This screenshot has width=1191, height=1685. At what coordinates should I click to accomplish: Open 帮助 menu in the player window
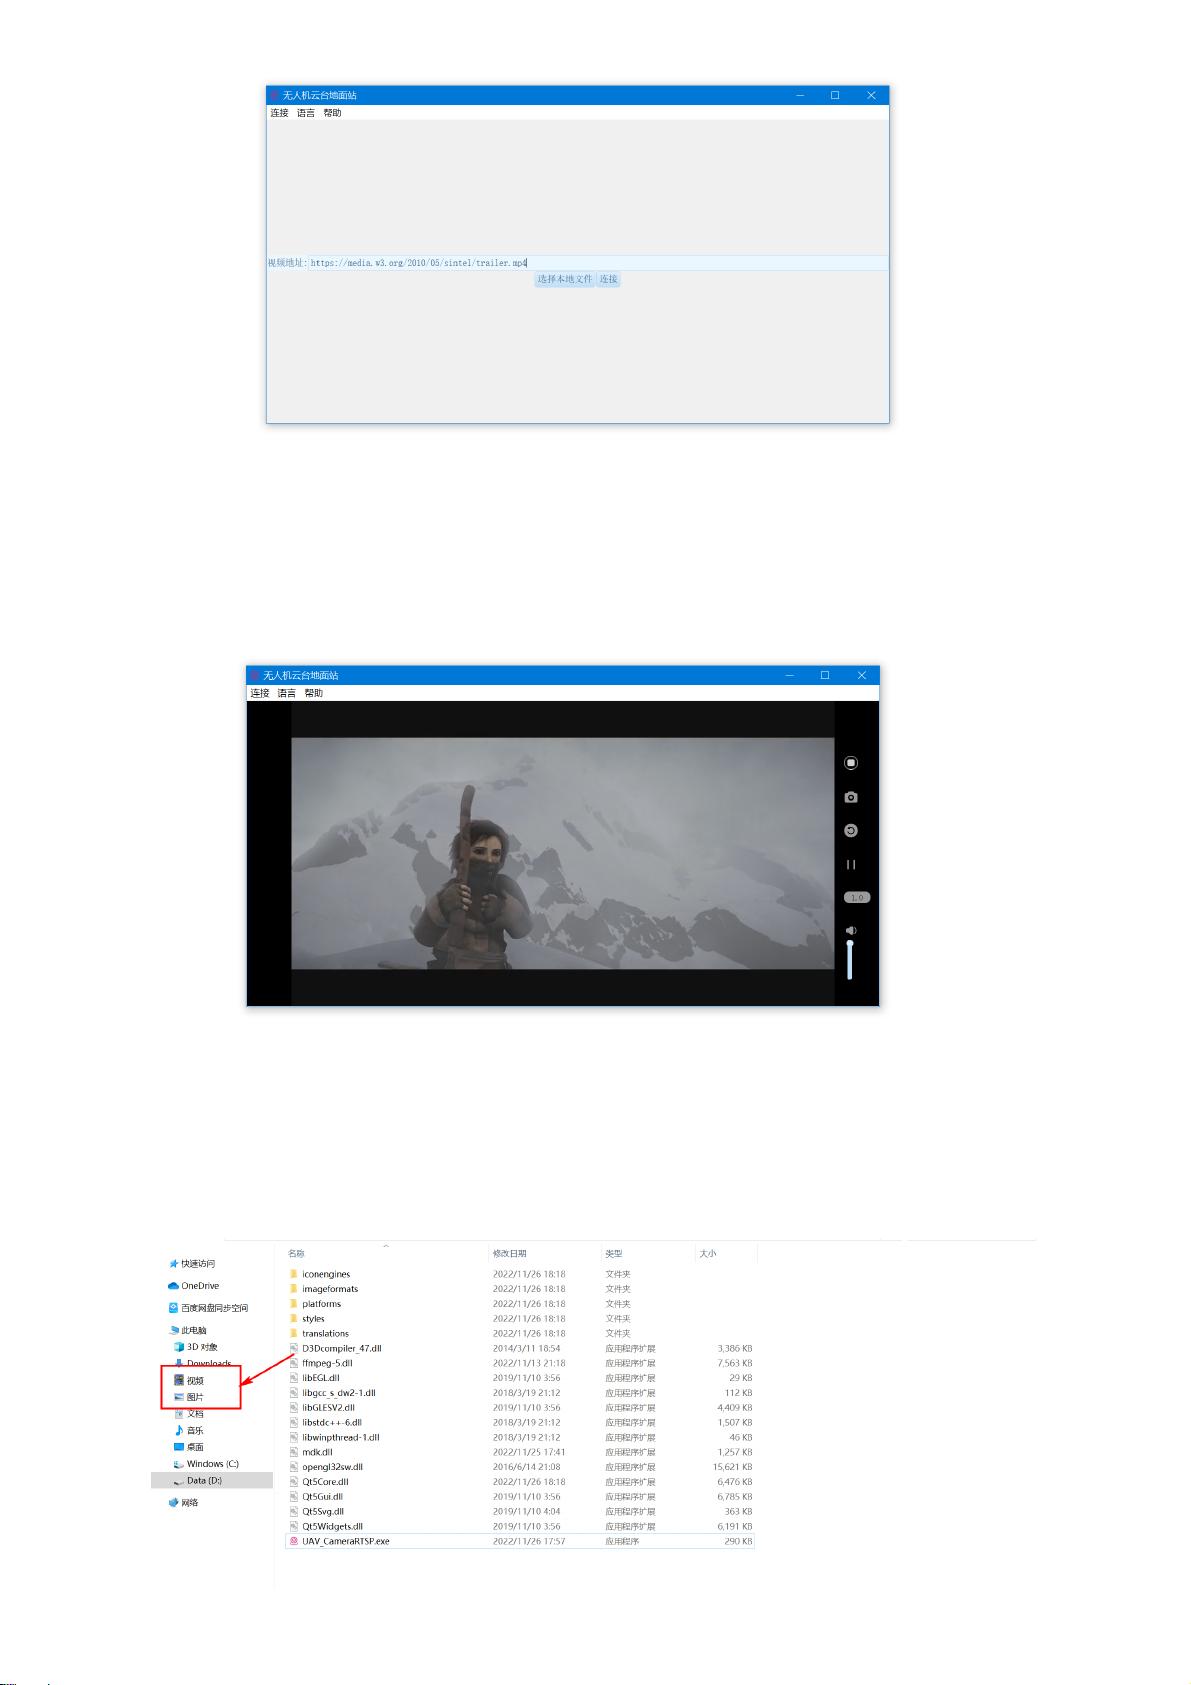pyautogui.click(x=314, y=693)
